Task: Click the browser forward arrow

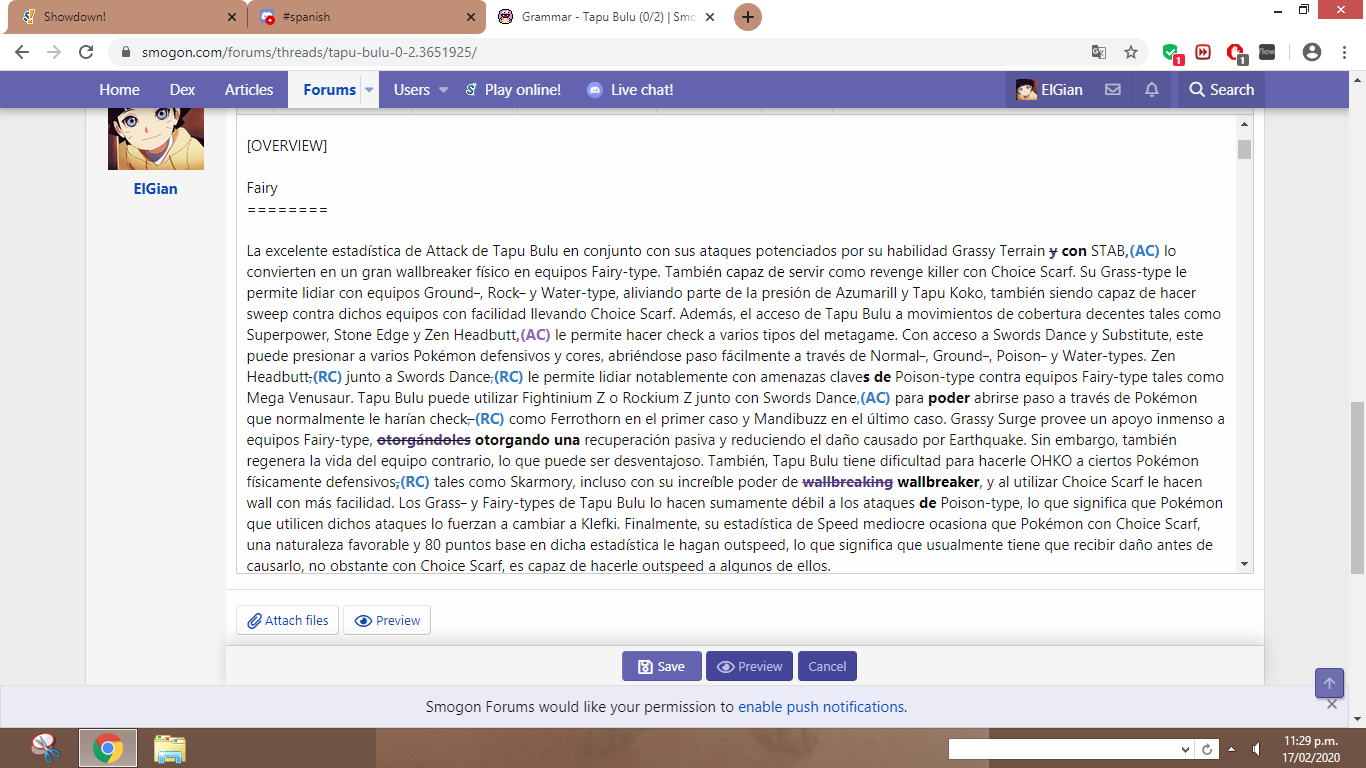Action: 54,52
